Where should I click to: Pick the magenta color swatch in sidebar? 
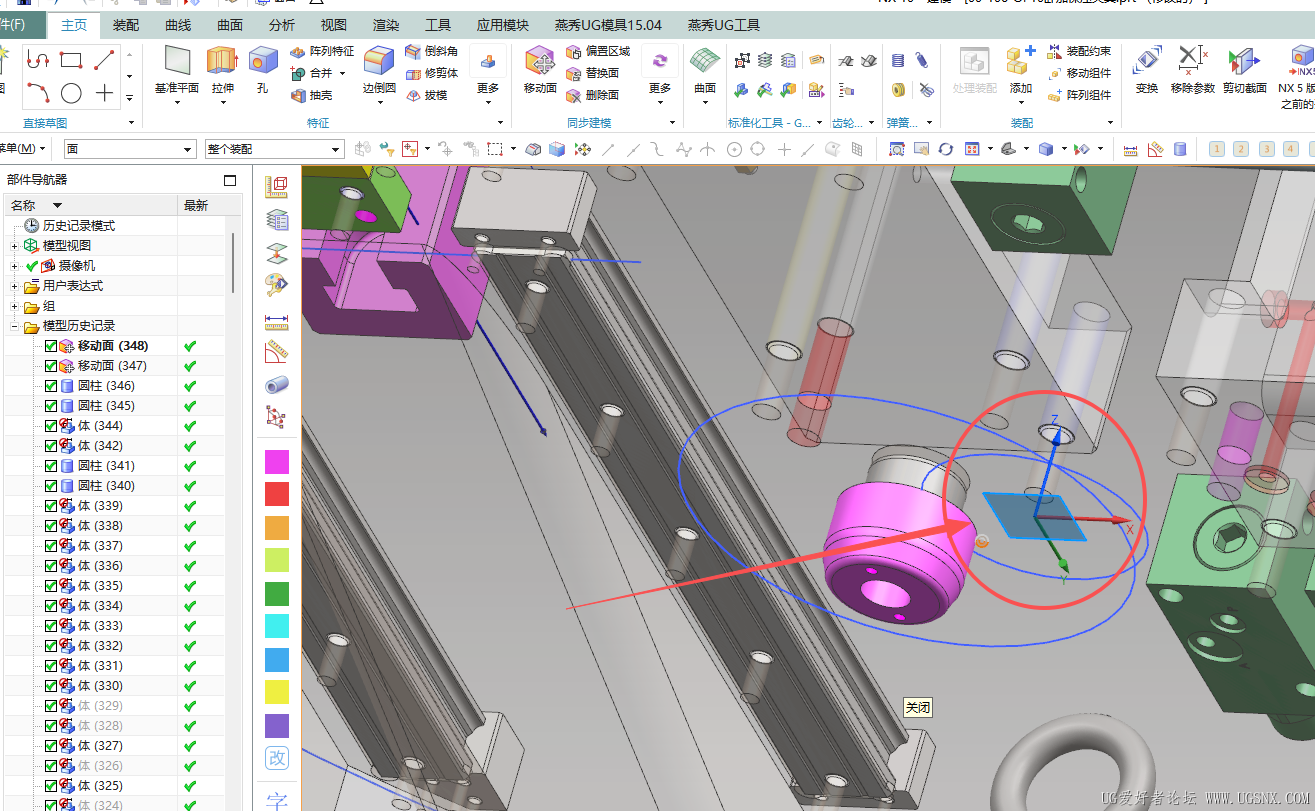coord(277,461)
